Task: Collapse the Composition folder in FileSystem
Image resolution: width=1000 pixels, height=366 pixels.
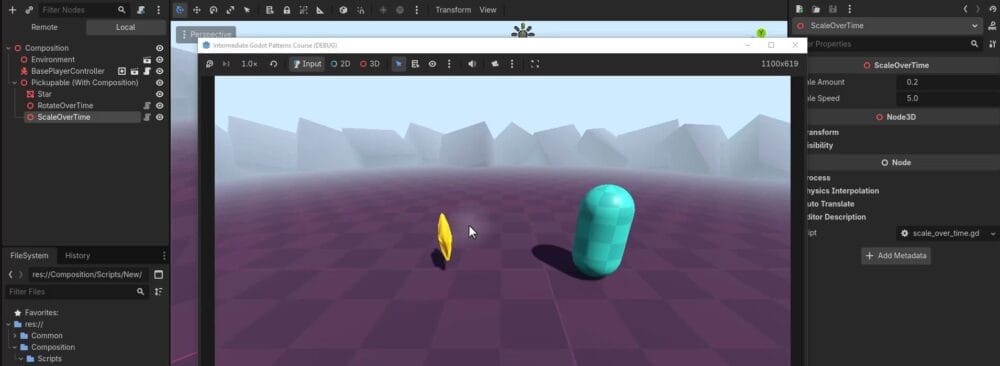Action: 14,348
